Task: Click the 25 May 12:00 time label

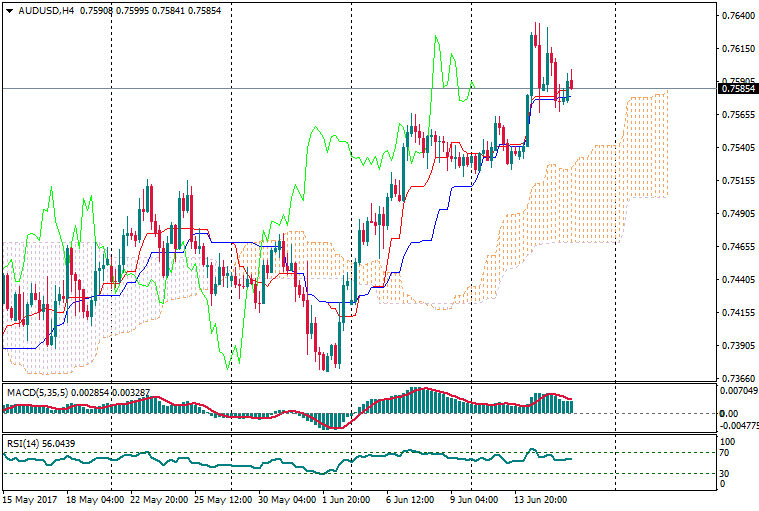Action: click(221, 498)
